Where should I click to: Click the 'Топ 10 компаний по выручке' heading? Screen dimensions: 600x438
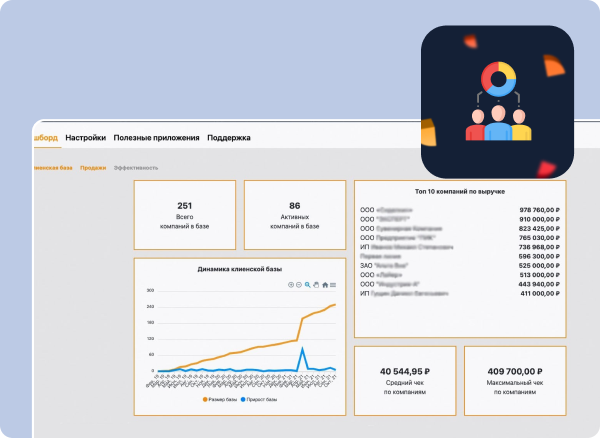point(459,190)
